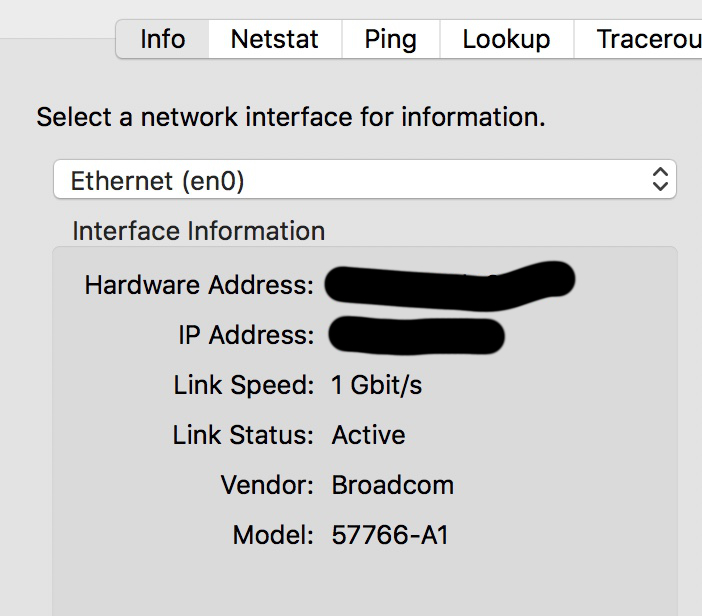Click the 'Select a network interface' instruction text
Screen dimensions: 702x616
(291, 117)
